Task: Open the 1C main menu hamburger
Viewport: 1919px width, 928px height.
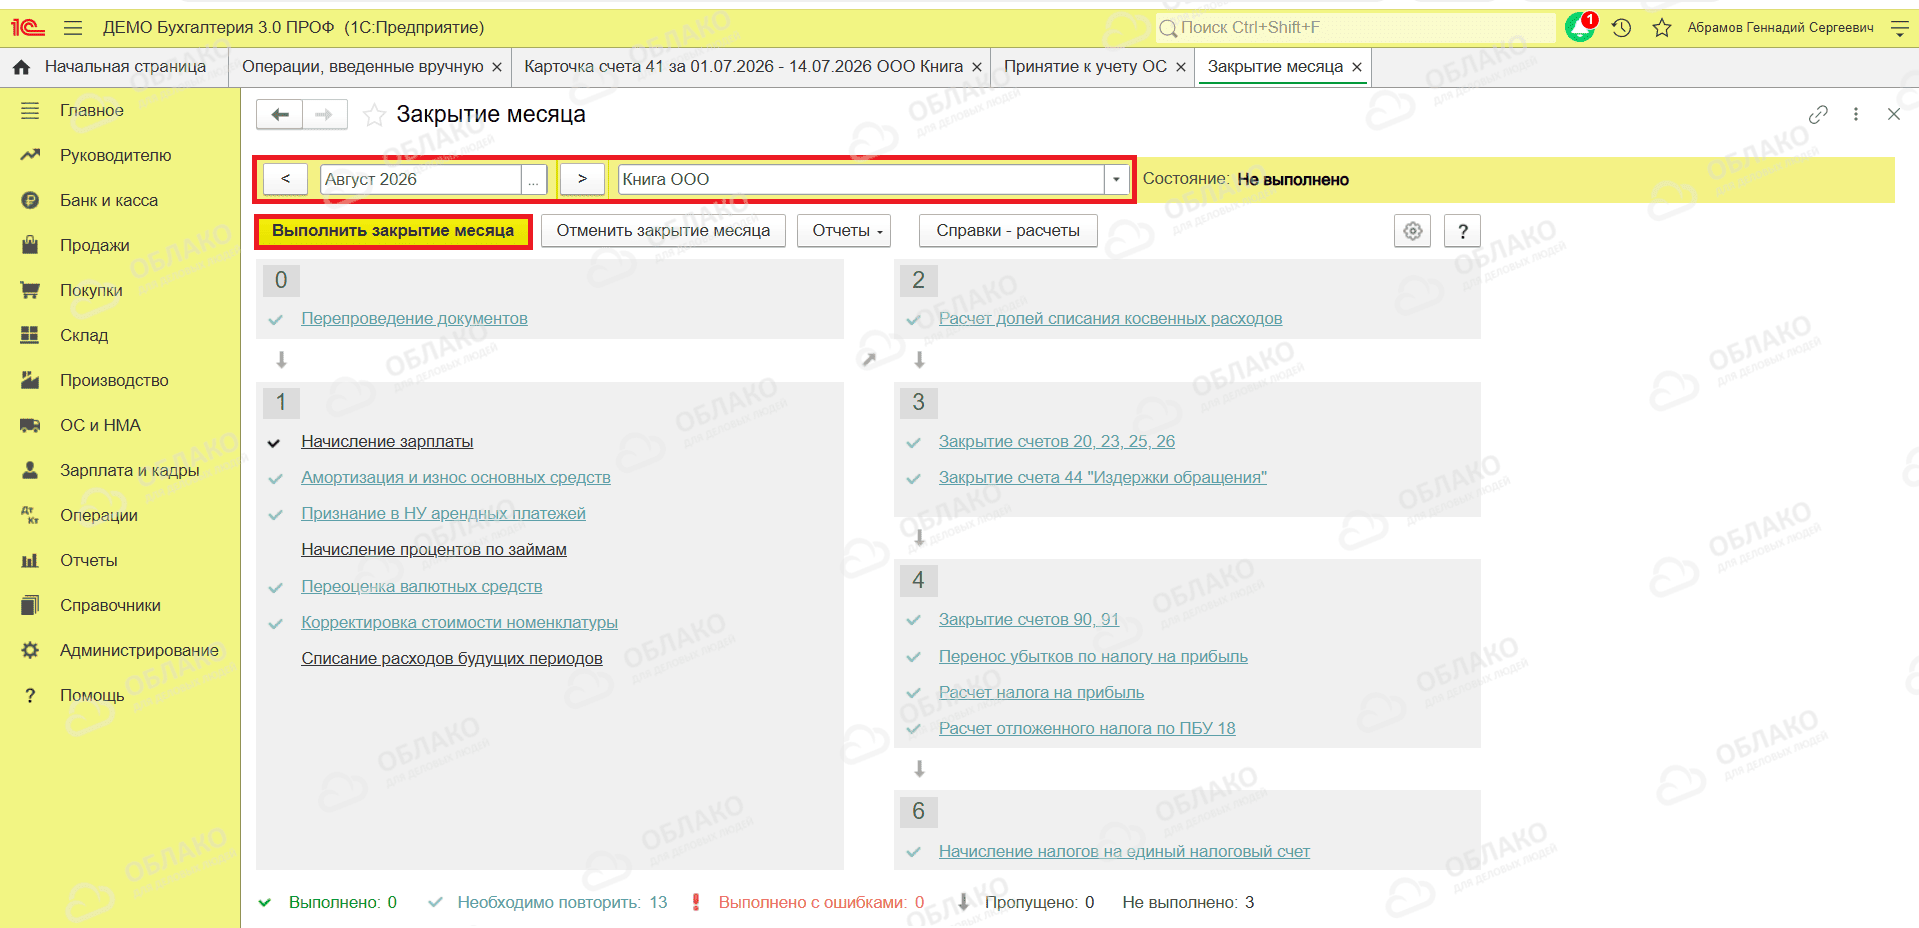Action: (73, 28)
